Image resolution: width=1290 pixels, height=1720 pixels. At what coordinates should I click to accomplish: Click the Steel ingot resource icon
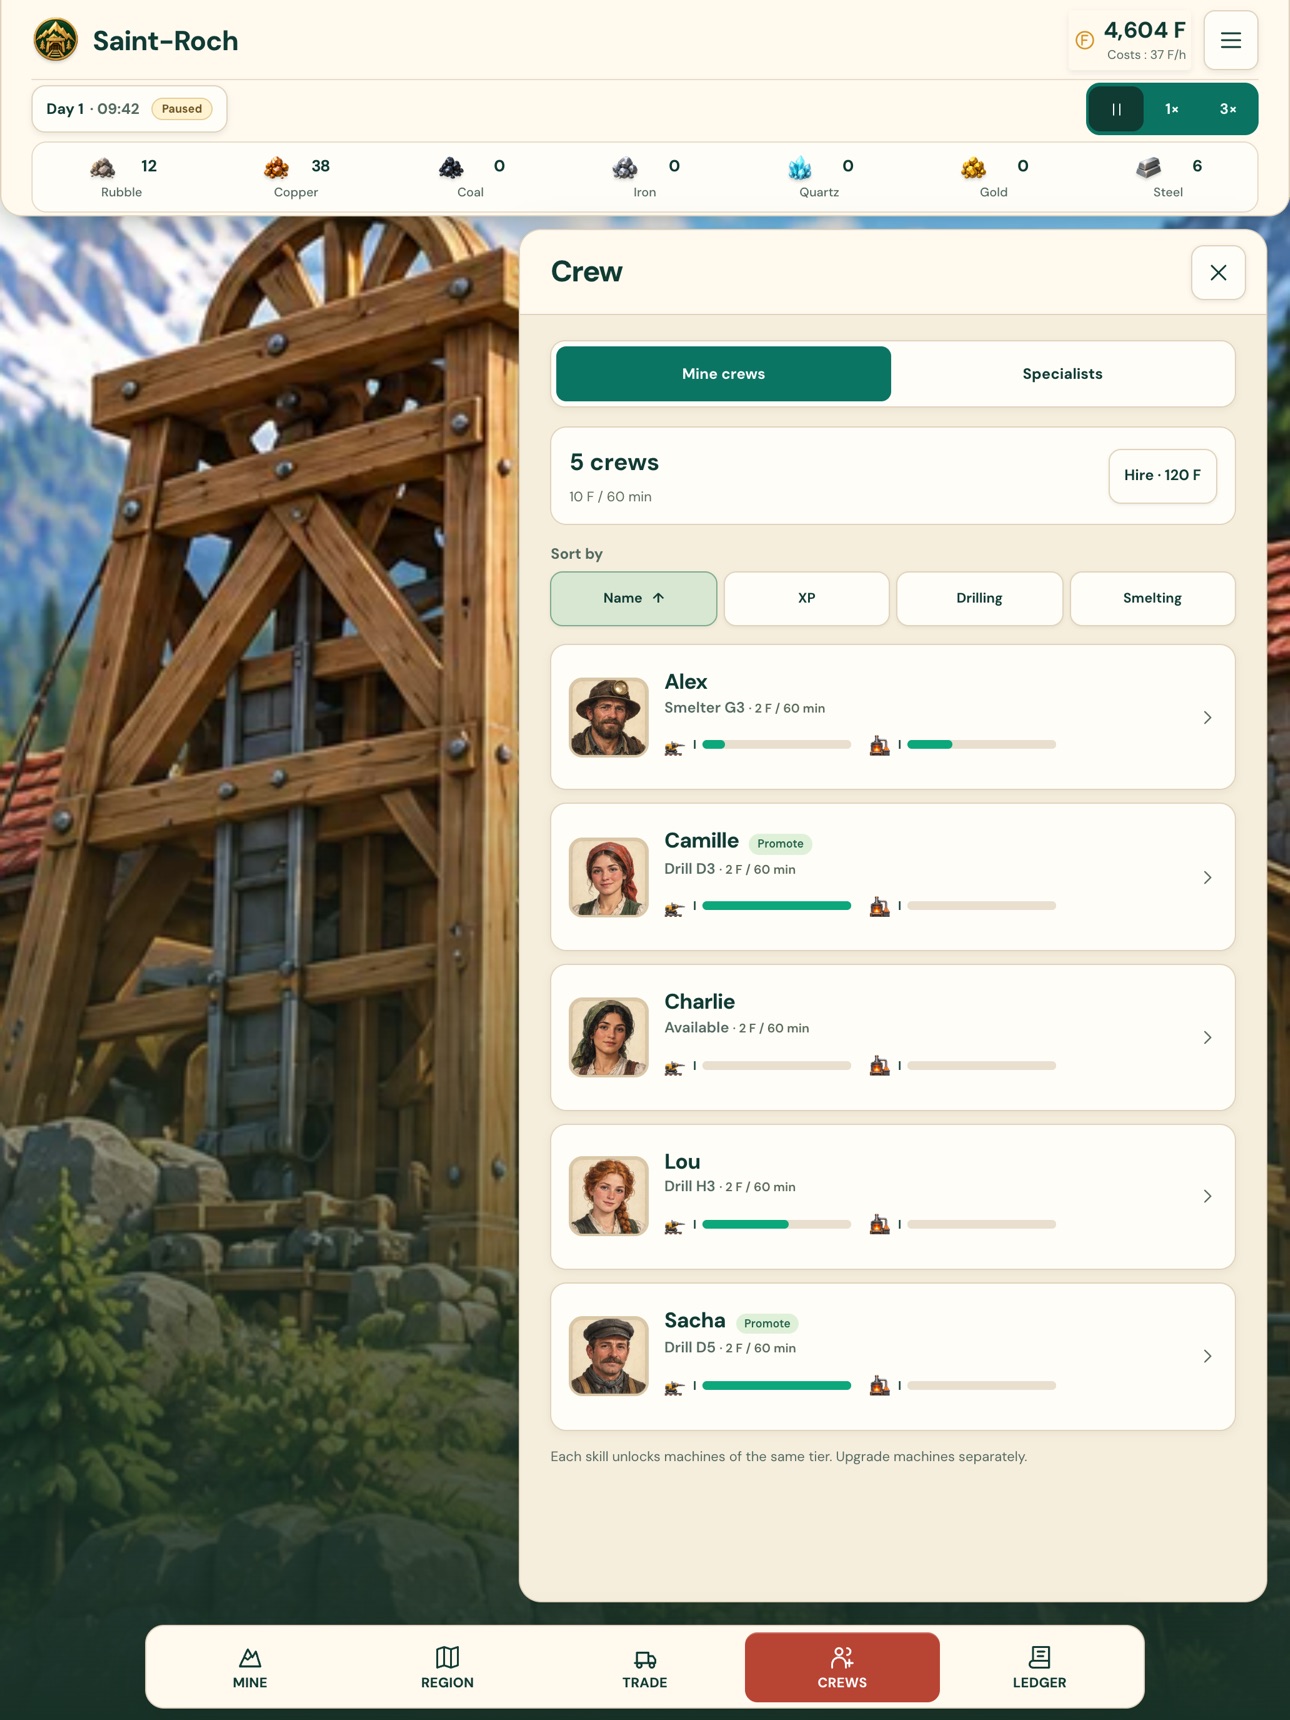coord(1148,167)
